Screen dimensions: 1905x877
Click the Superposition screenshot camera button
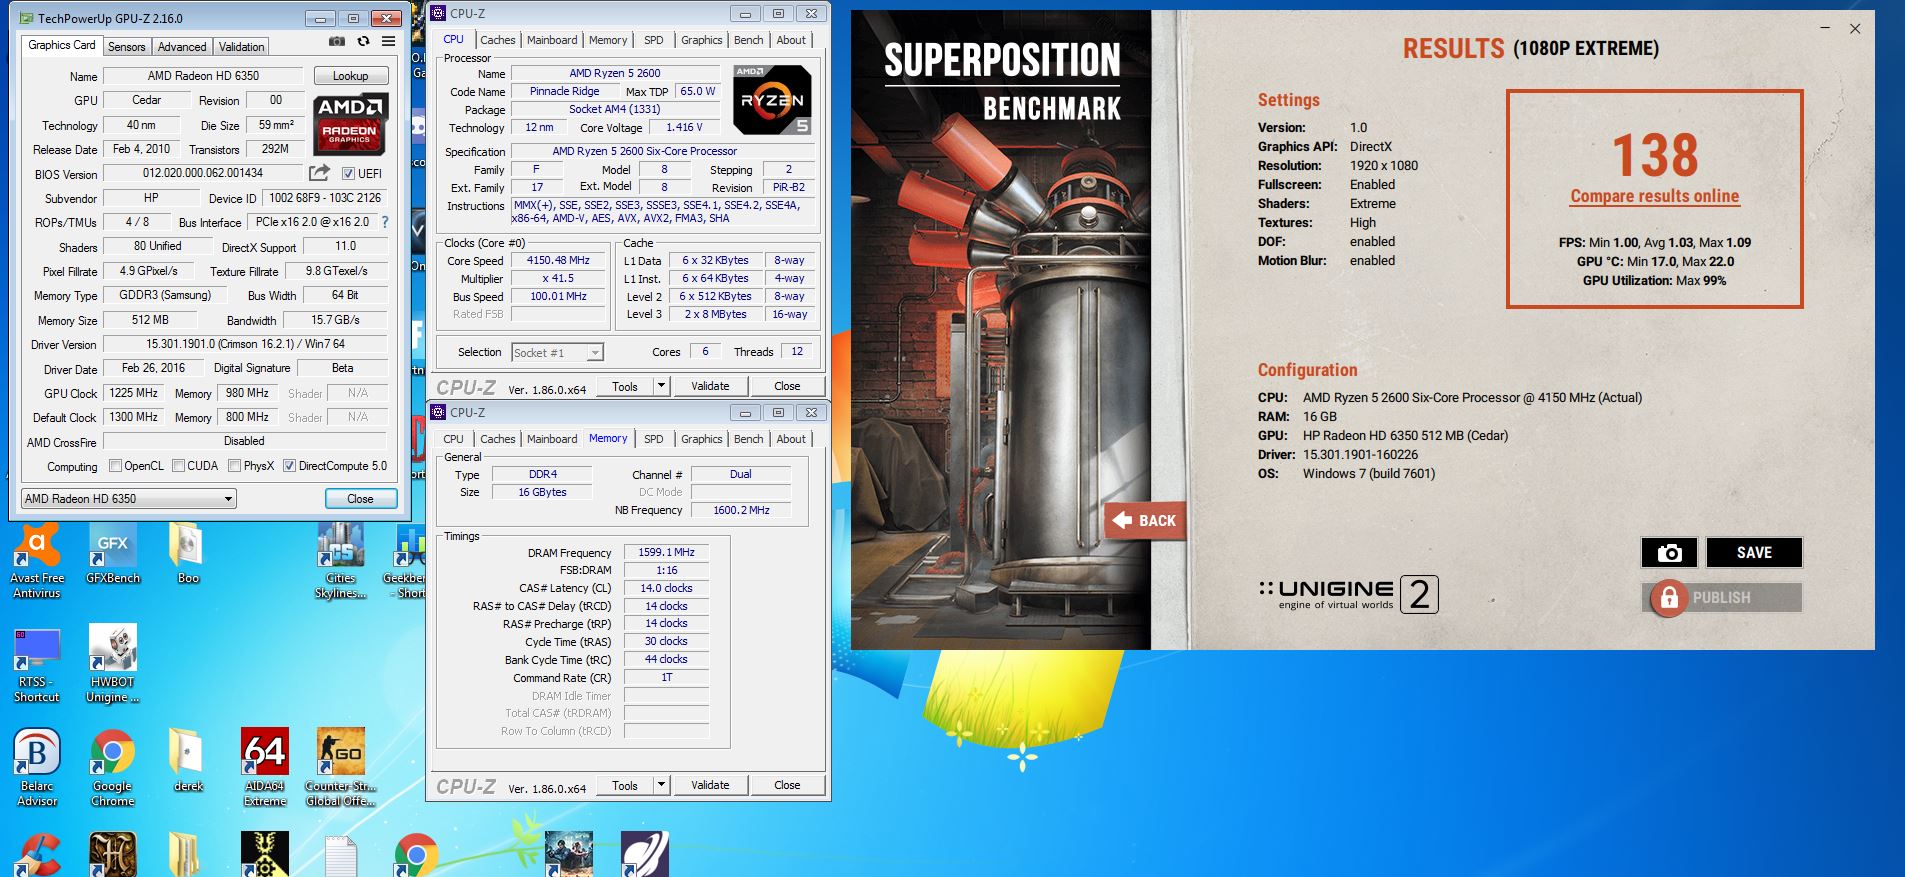[1669, 553]
